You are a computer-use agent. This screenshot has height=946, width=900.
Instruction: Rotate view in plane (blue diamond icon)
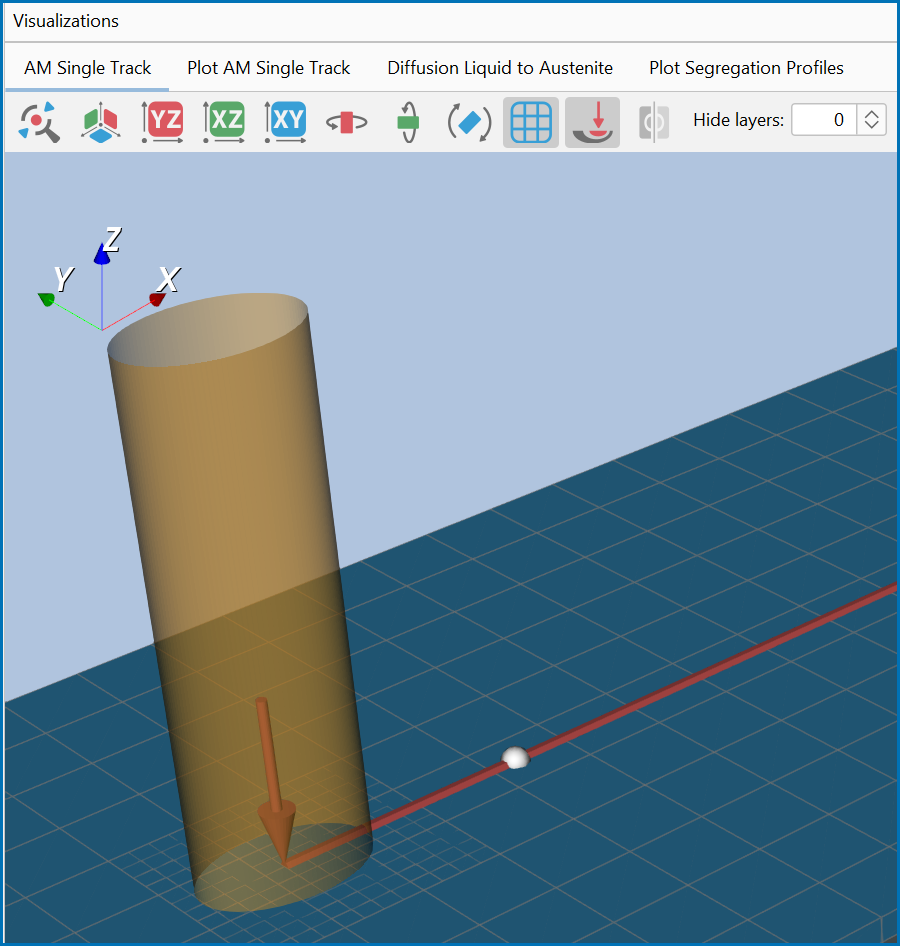pos(469,122)
